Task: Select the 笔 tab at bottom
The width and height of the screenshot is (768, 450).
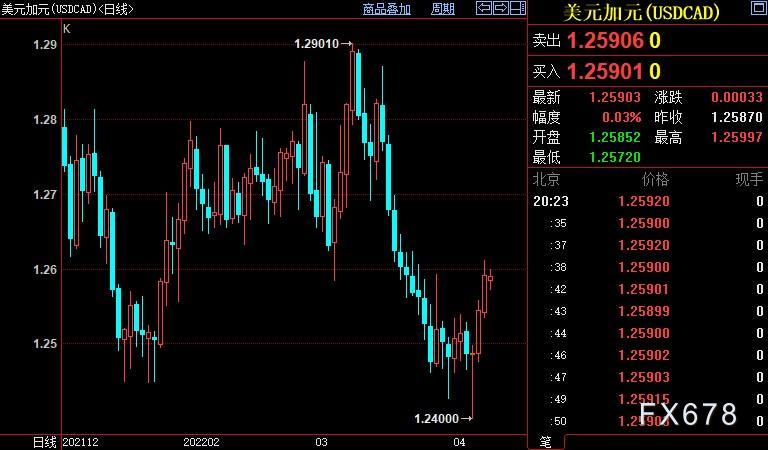Action: click(x=546, y=442)
